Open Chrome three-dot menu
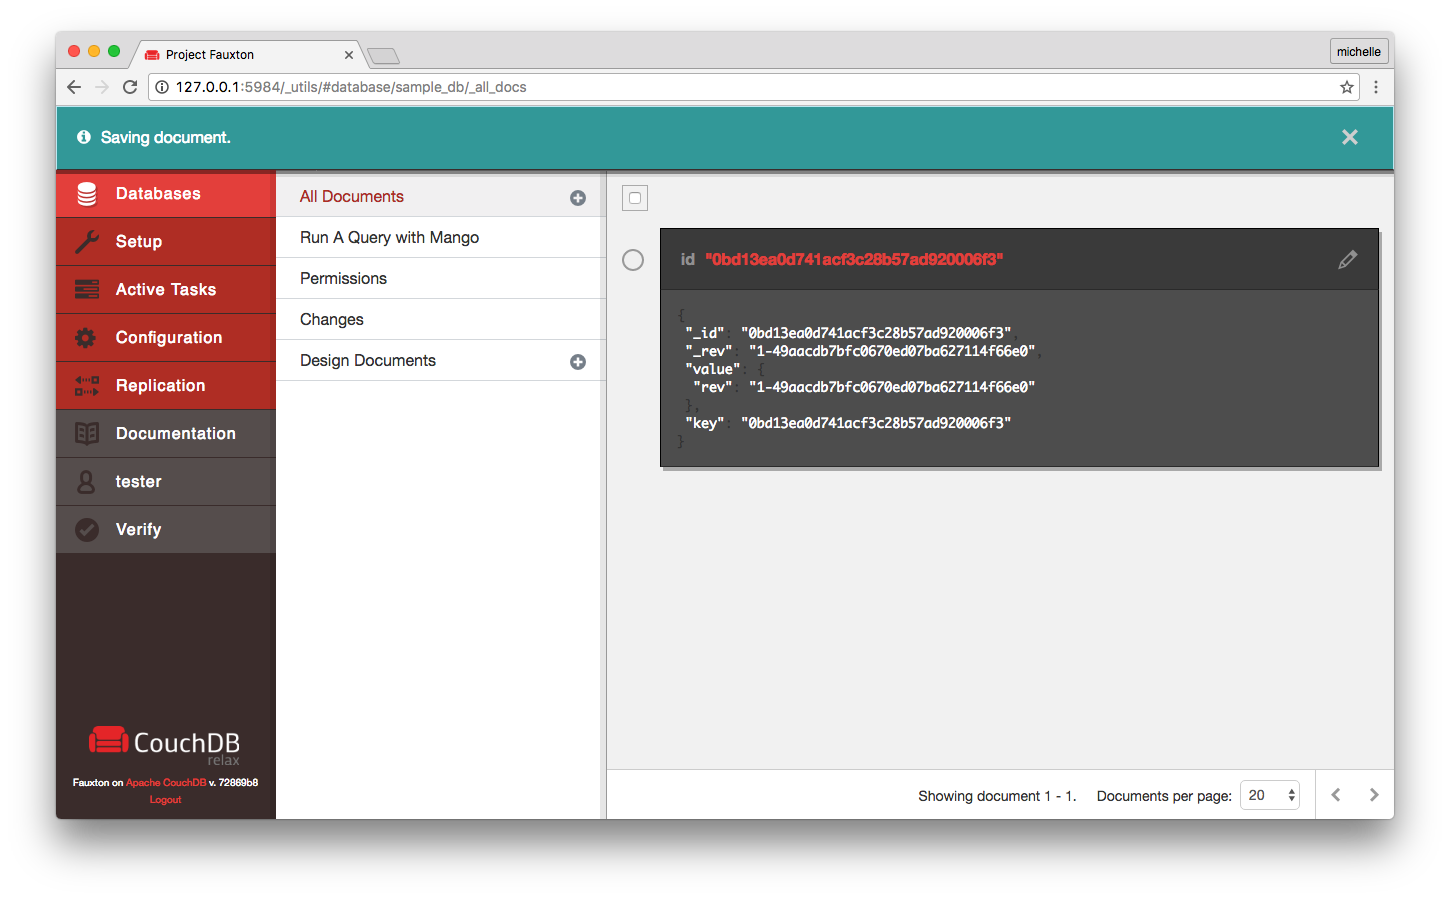Viewport: 1450px width, 899px height. point(1376,87)
